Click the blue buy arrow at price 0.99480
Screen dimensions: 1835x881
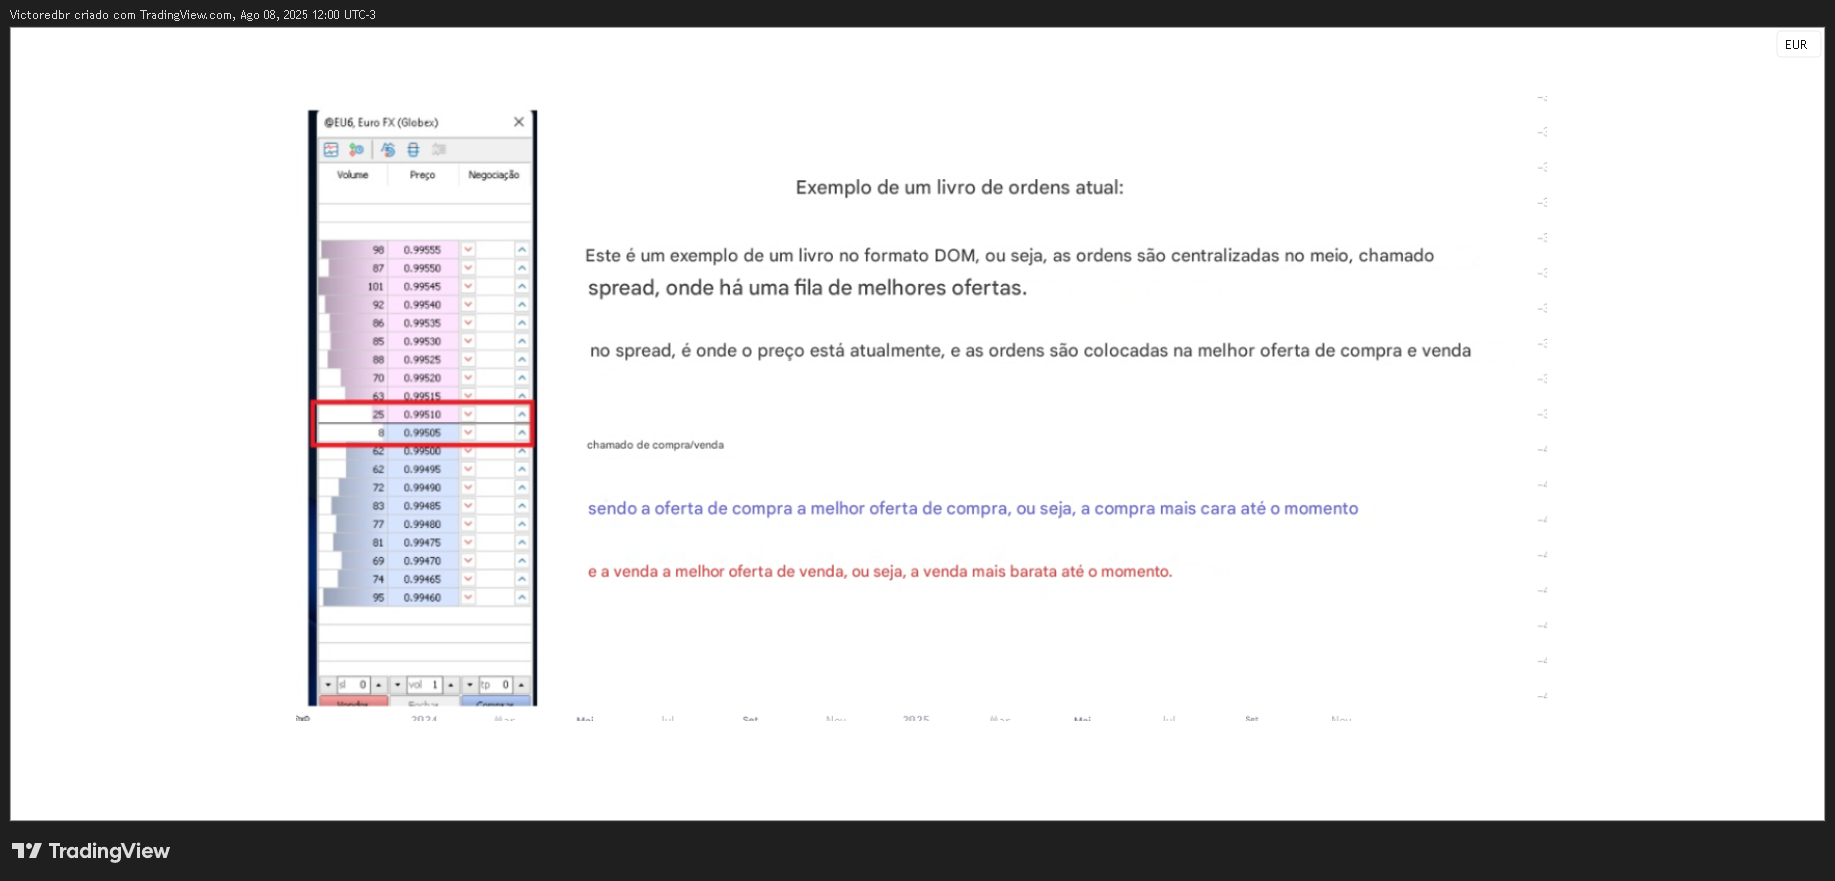coord(522,524)
